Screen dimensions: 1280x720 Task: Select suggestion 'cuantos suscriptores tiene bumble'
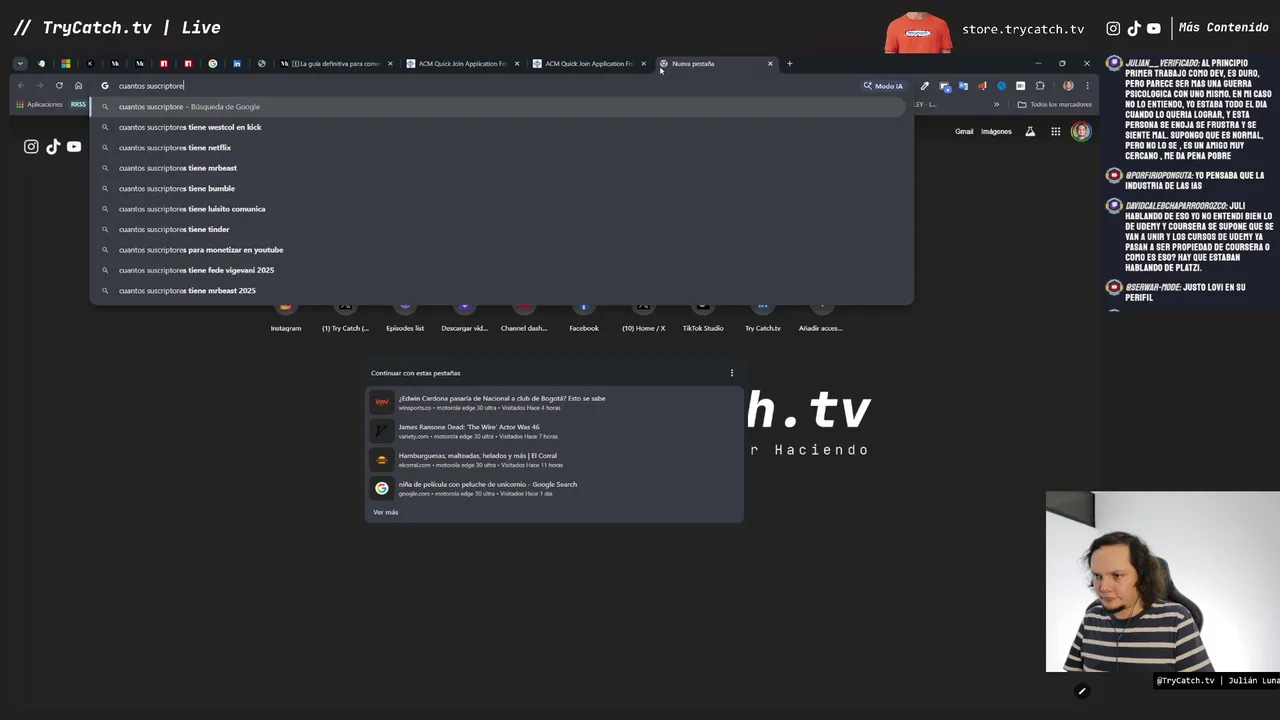point(498,189)
